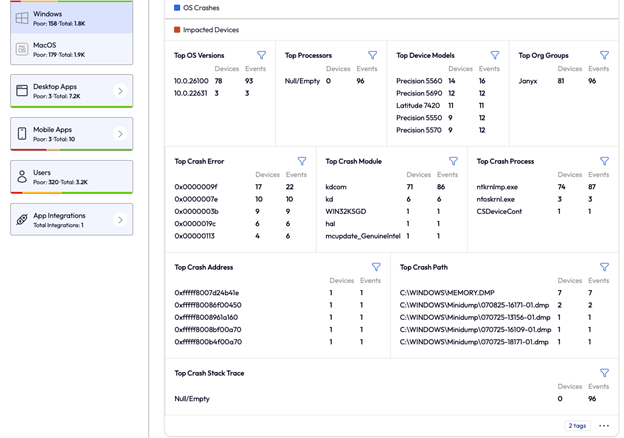Image resolution: width=624 pixels, height=438 pixels.
Task: Open the 2 tags button
Action: (x=577, y=426)
